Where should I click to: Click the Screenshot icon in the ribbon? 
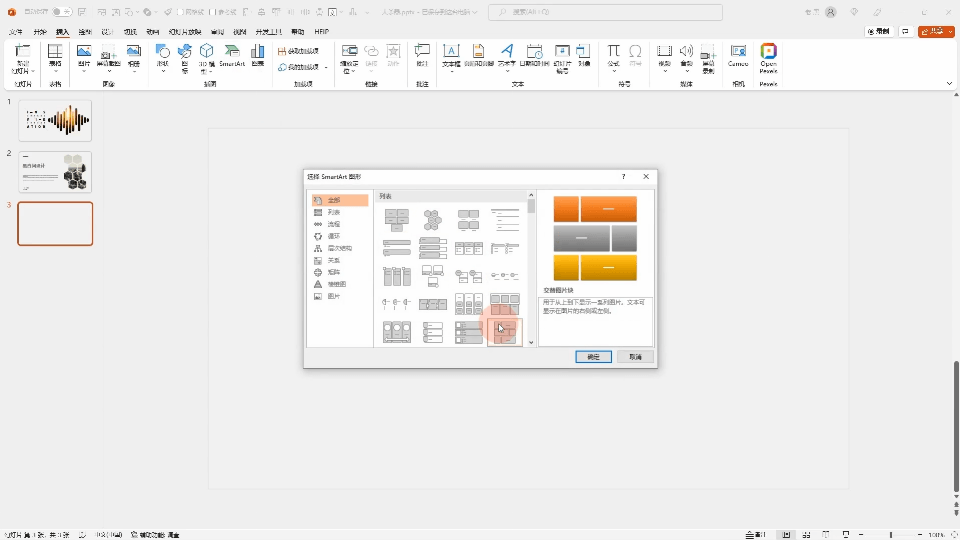(x=108, y=51)
